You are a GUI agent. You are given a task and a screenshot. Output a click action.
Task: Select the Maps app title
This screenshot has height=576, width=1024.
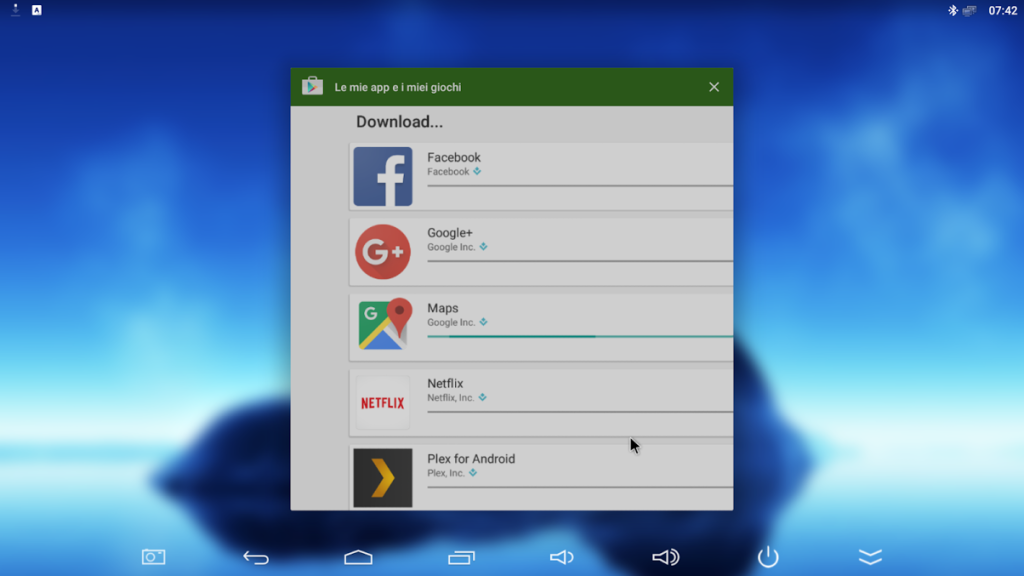(443, 308)
